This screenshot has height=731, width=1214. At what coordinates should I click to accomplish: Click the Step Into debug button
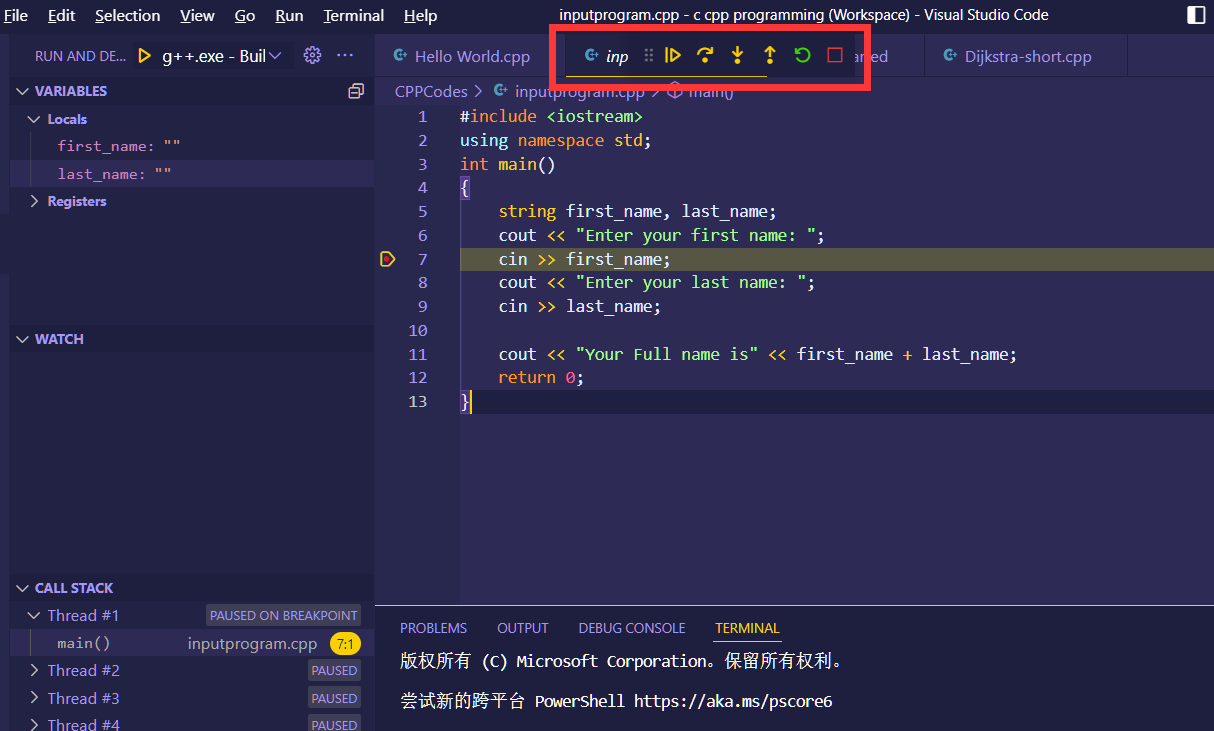tap(737, 56)
